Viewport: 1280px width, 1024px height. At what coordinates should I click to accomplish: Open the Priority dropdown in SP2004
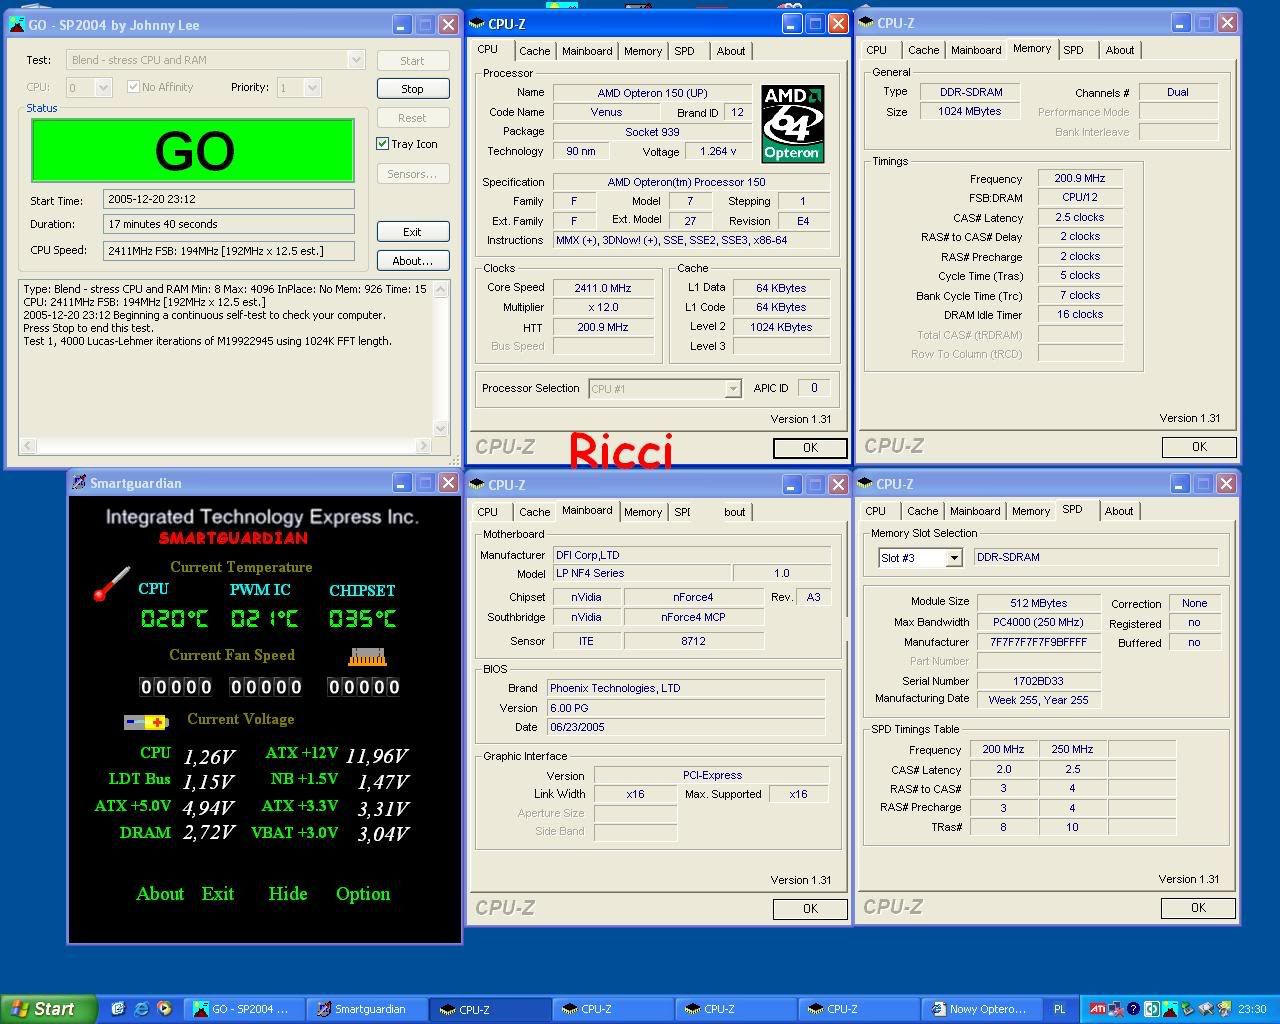[312, 88]
